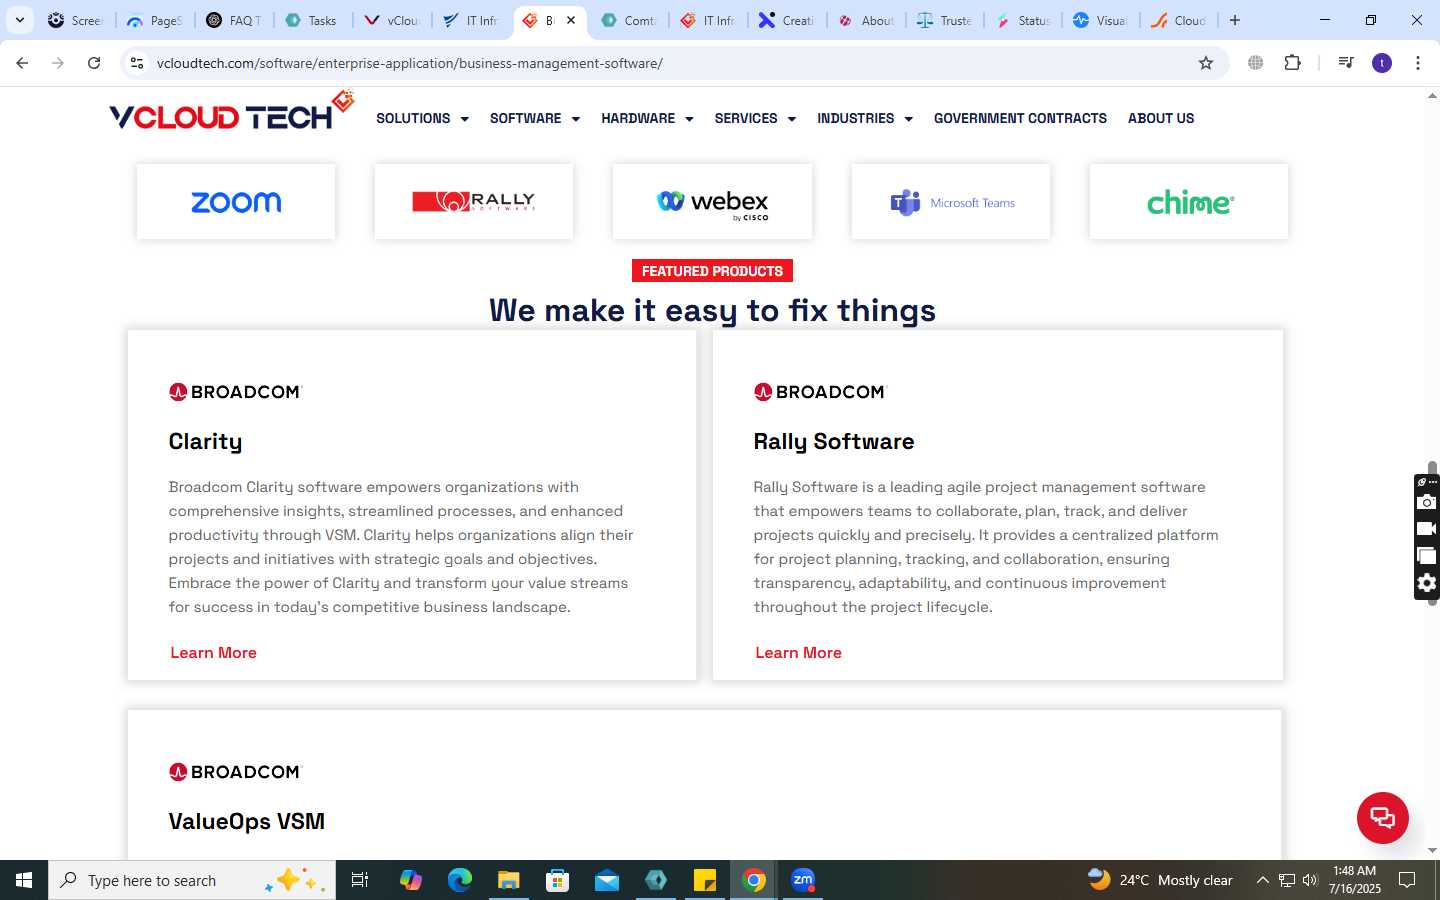
Task: Click the ValueOps VSM product heading
Action: click(x=247, y=821)
